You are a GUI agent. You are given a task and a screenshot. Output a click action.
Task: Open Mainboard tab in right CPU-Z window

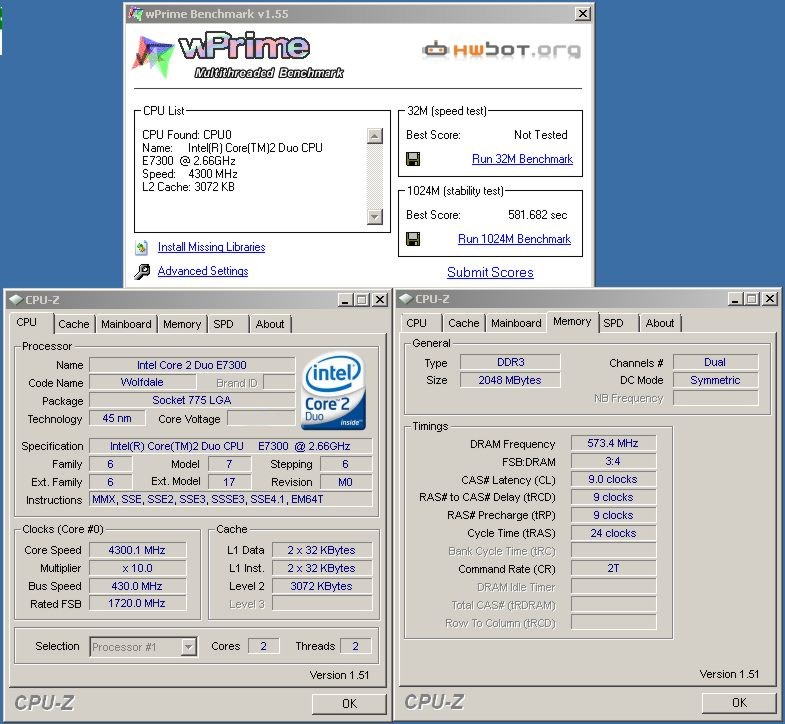[x=516, y=323]
